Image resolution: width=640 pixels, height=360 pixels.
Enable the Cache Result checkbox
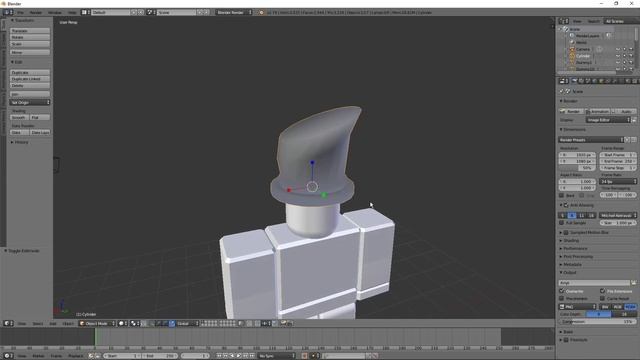(602, 298)
